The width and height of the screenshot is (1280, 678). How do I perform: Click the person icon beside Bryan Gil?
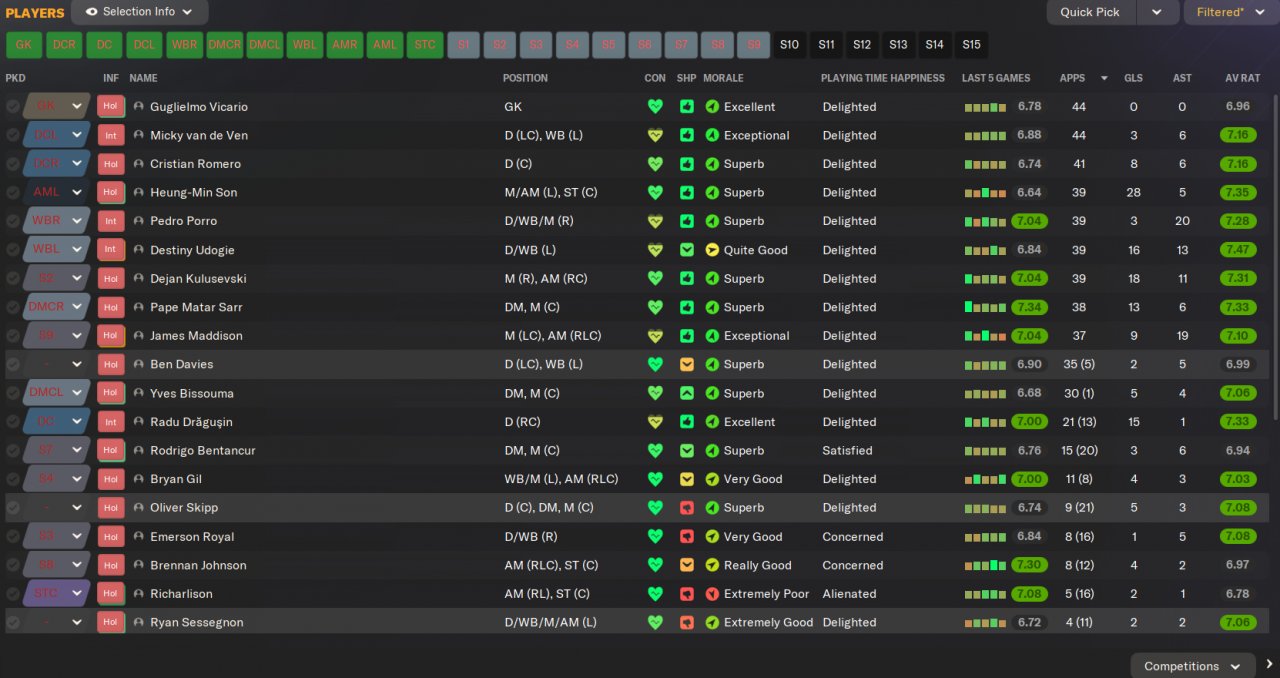pyautogui.click(x=139, y=479)
